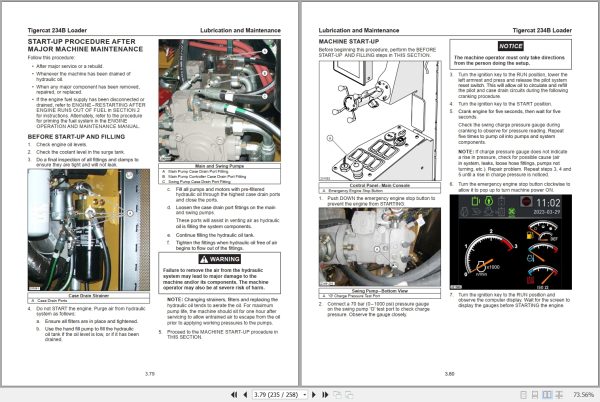Select the continuous facing layout
Image resolution: width=600 pixels, height=402 pixels.
pos(559,394)
